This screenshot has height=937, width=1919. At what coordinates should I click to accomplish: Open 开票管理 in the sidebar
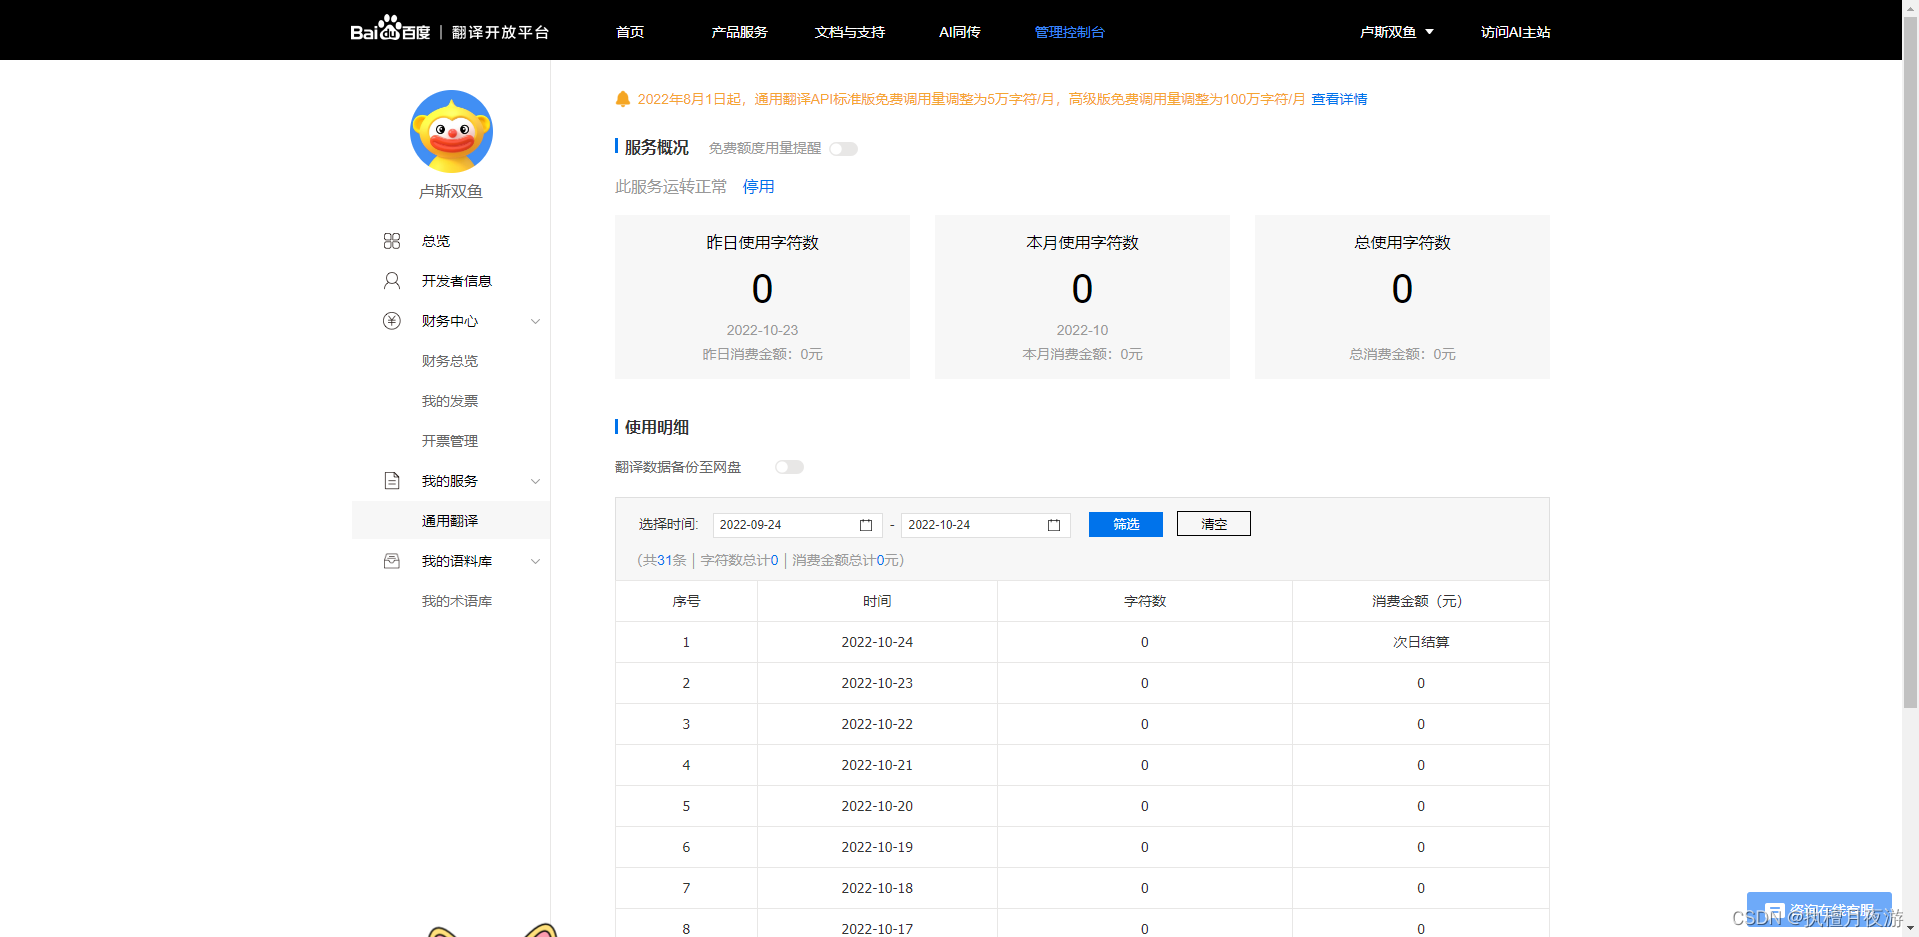[450, 441]
